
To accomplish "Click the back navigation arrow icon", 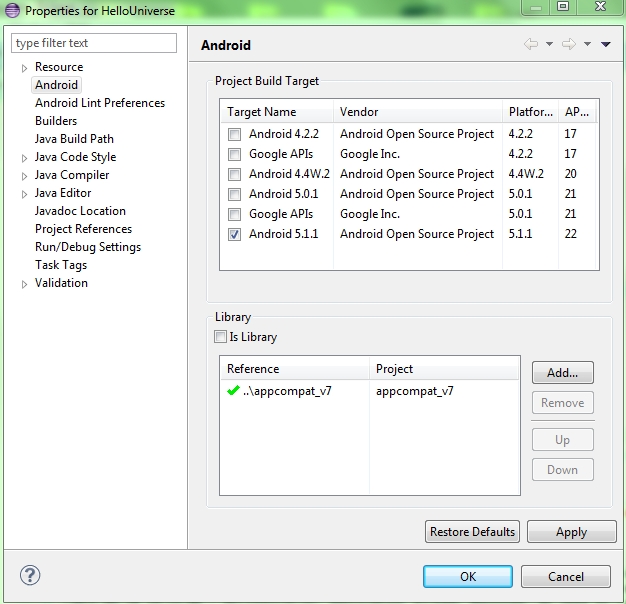I will pyautogui.click(x=530, y=44).
